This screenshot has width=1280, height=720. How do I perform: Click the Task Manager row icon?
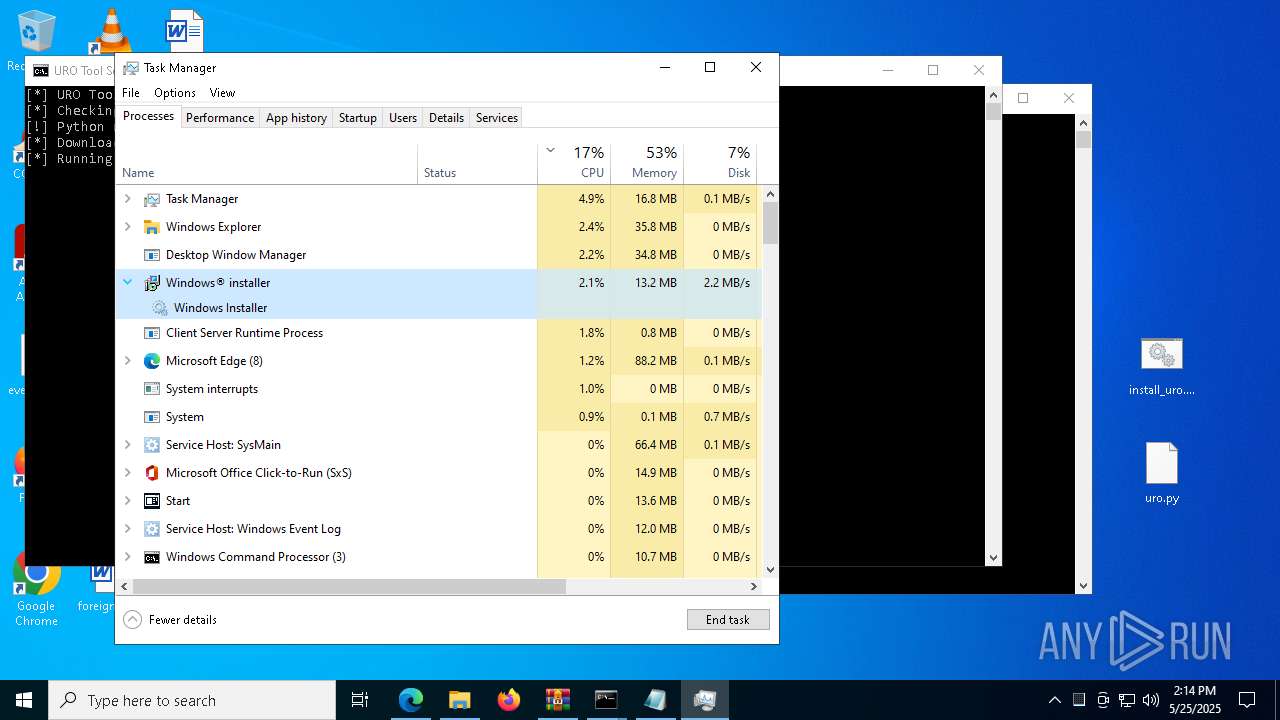coord(152,199)
